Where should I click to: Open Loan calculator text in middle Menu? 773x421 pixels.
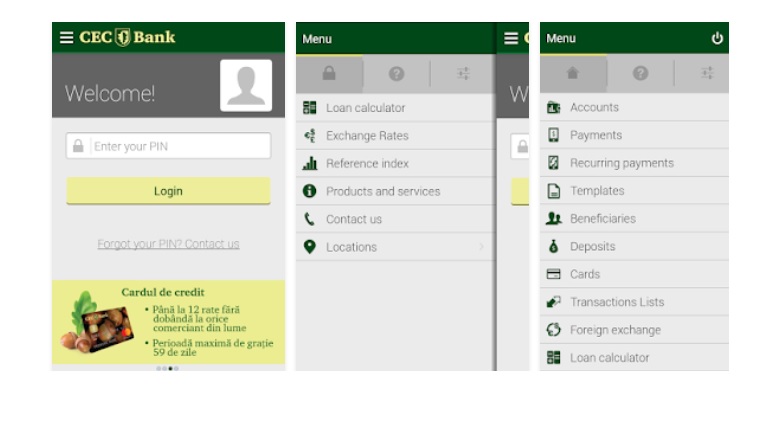pyautogui.click(x=365, y=108)
